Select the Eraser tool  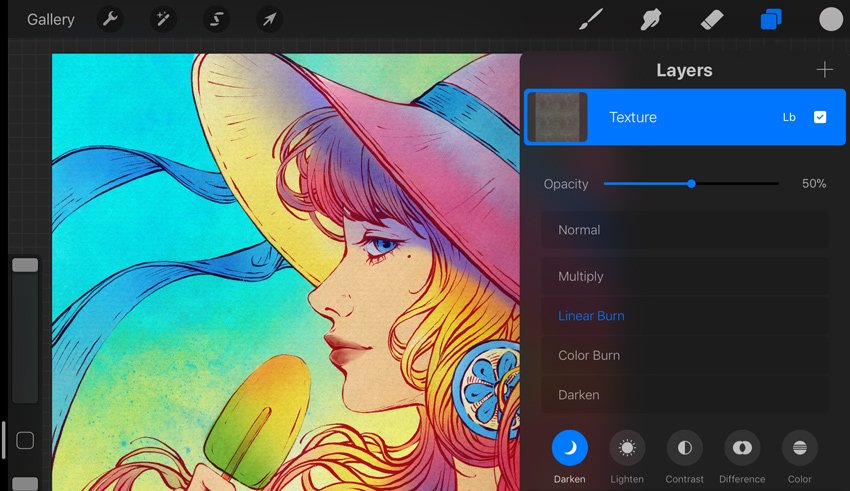(x=711, y=20)
